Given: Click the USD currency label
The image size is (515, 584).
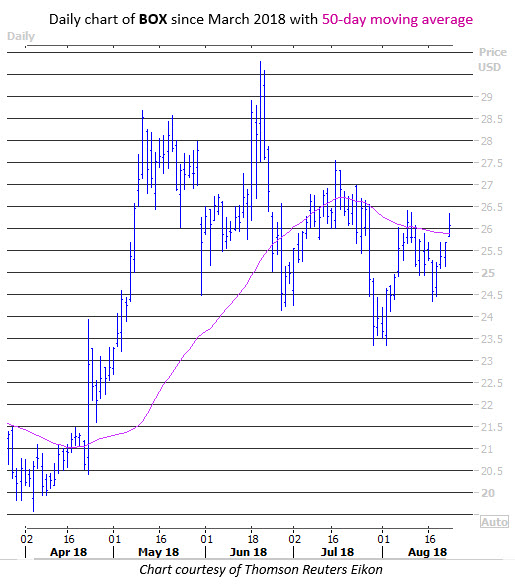Looking at the screenshot, I should click(489, 67).
